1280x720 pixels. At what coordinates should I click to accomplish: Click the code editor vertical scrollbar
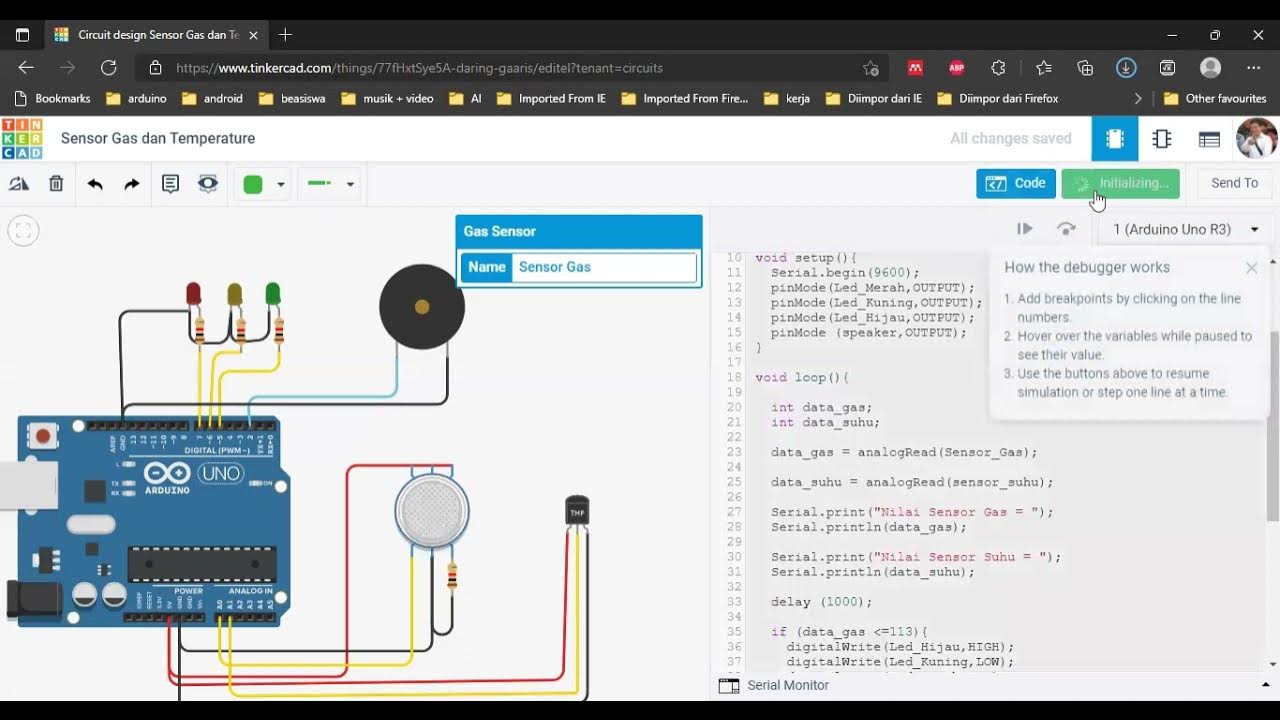coord(1273,425)
